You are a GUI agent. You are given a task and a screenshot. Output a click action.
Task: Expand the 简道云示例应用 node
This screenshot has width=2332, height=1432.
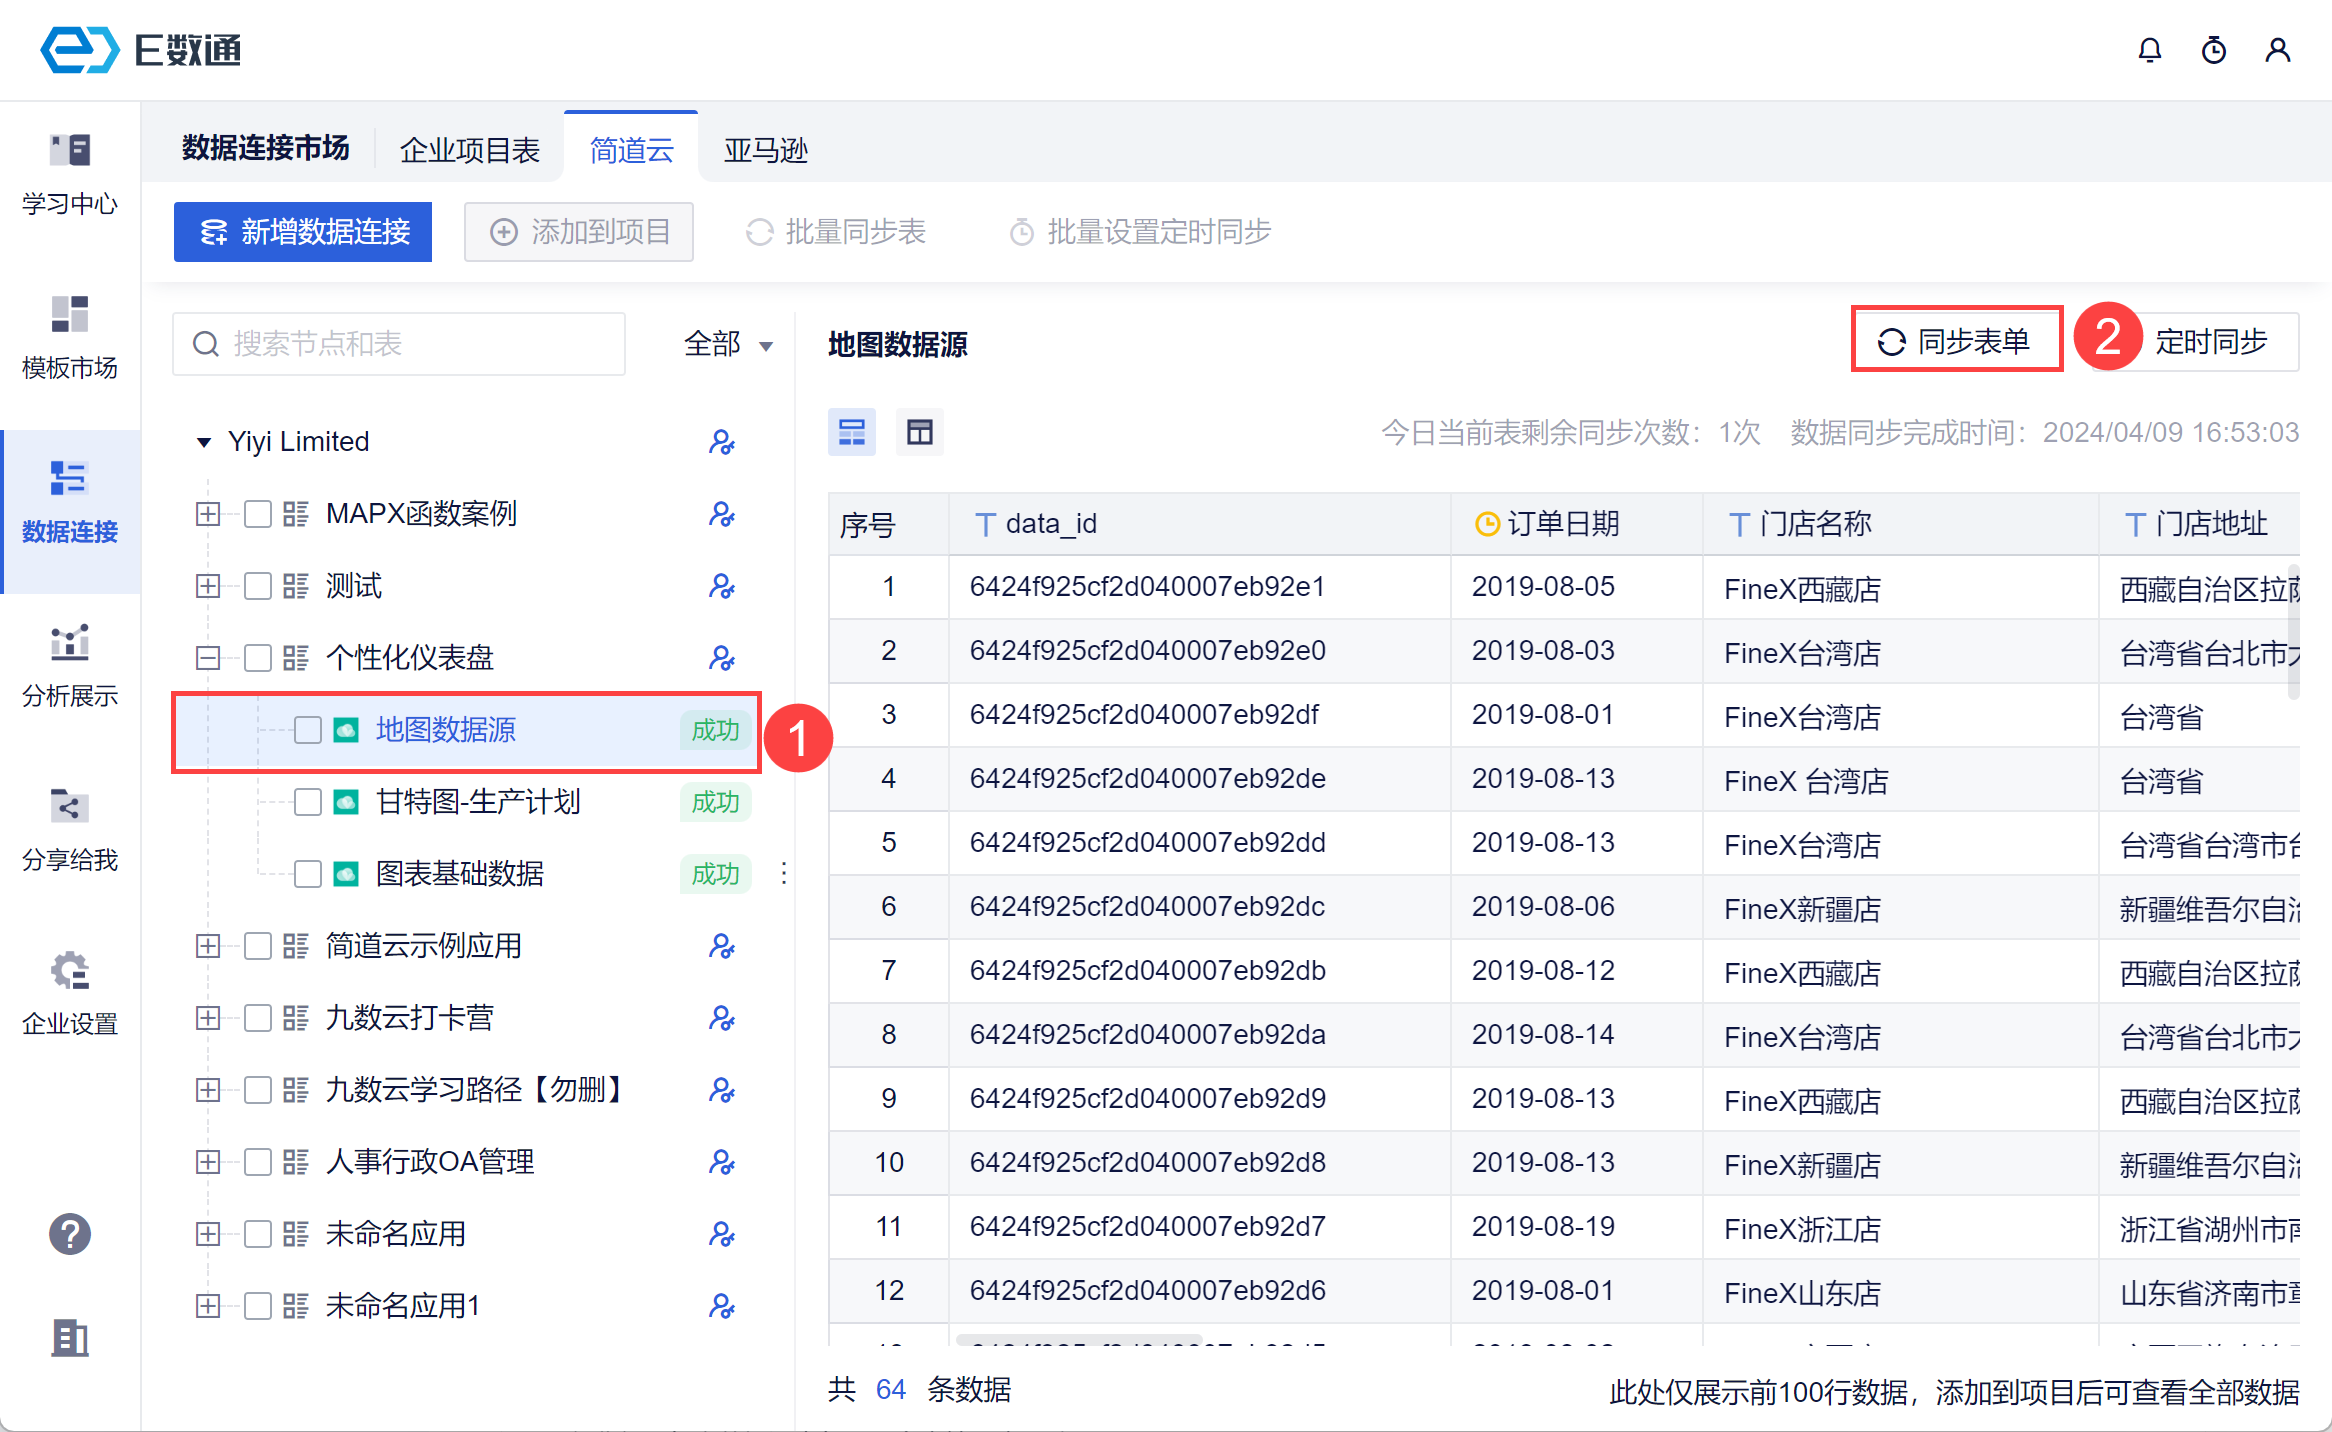point(208,946)
